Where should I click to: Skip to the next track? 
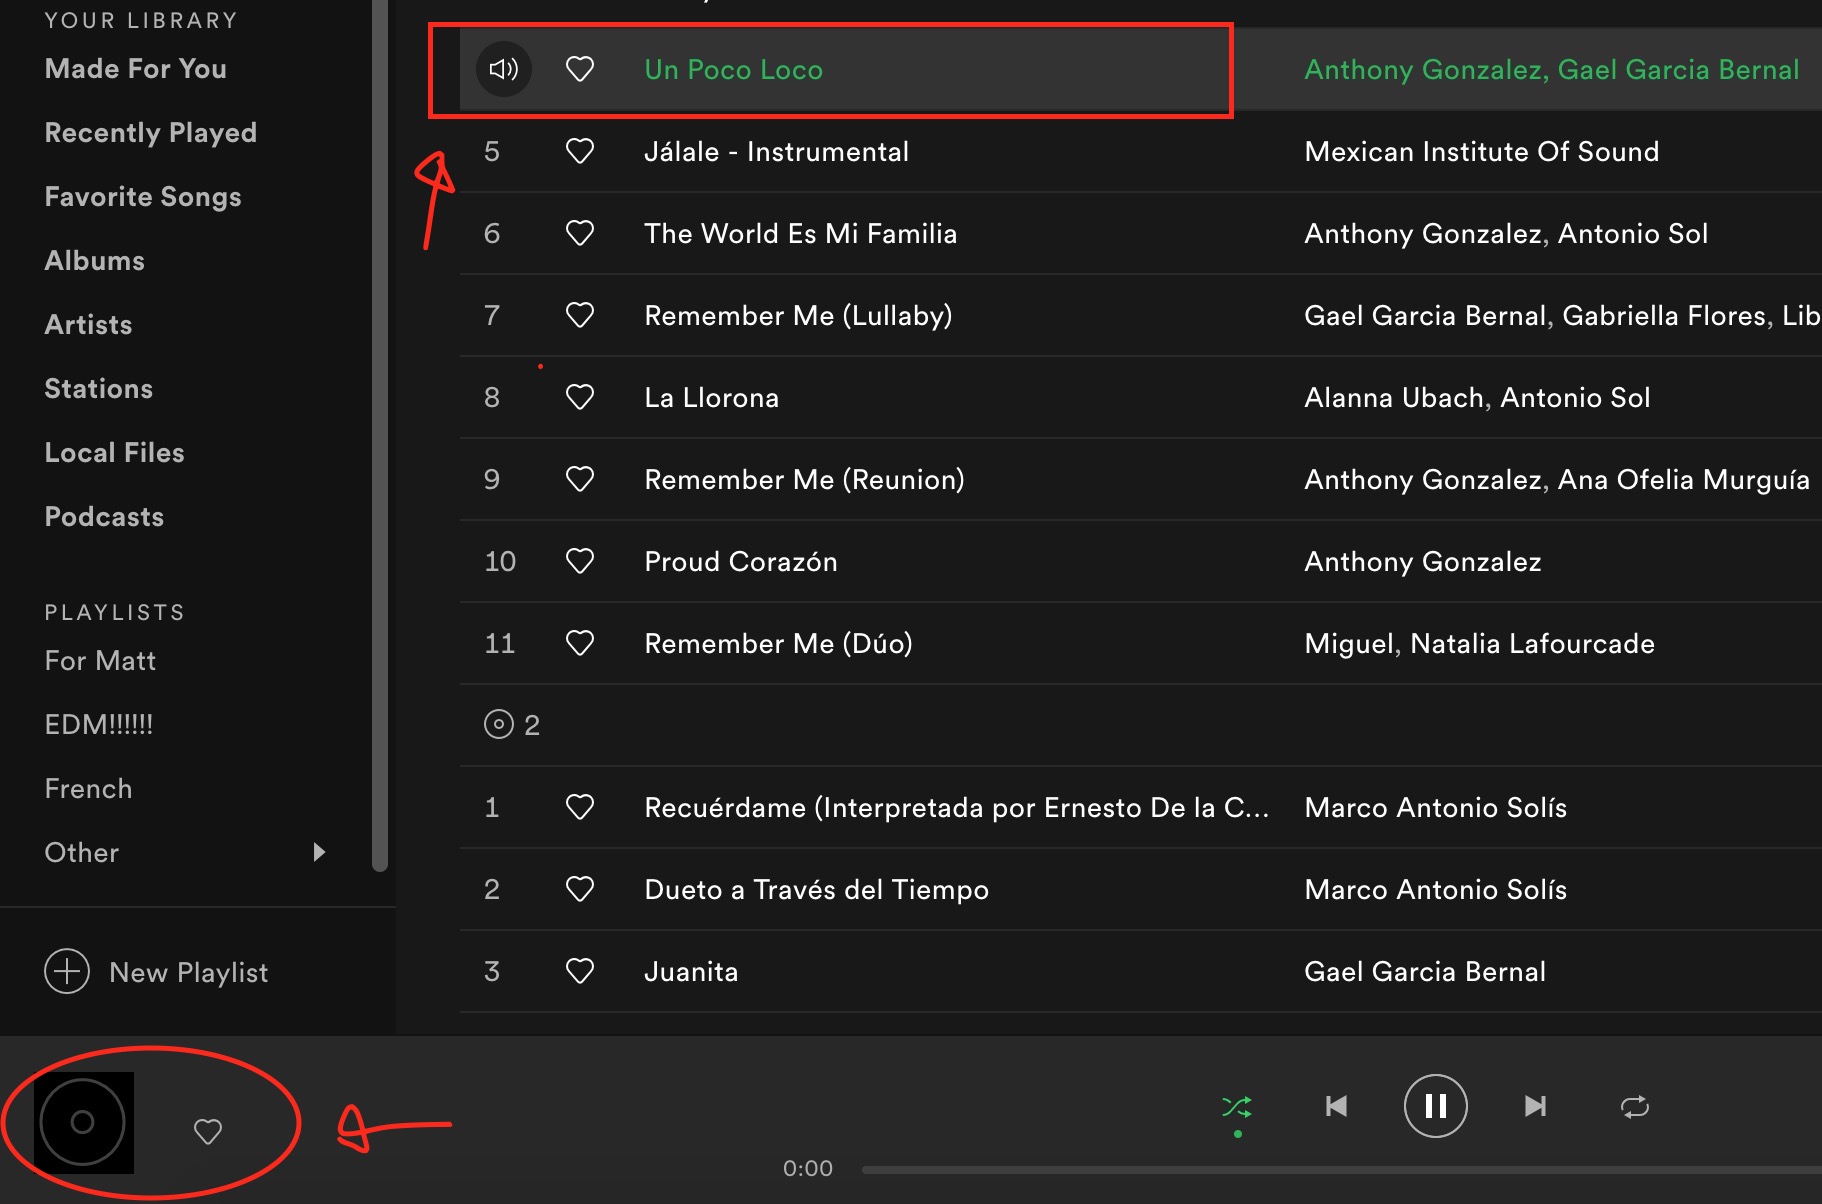[1536, 1106]
